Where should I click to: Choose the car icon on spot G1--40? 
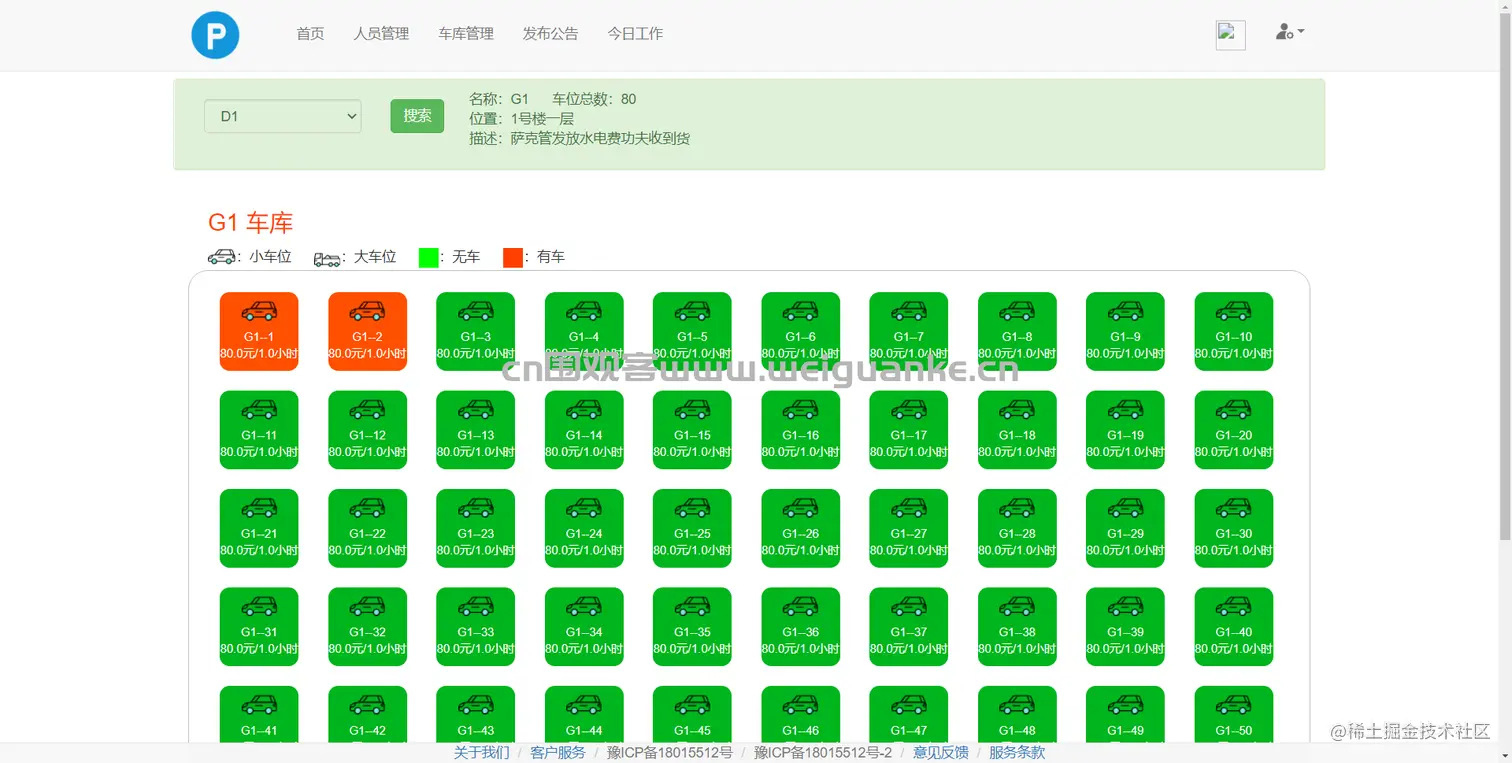pos(1234,607)
